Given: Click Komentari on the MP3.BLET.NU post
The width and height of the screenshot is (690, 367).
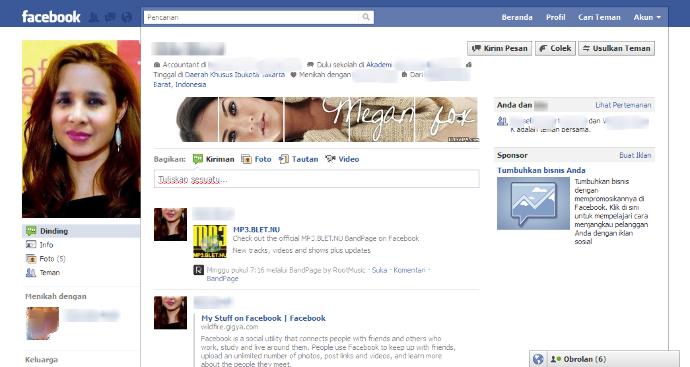Looking at the screenshot, I should click(409, 270).
